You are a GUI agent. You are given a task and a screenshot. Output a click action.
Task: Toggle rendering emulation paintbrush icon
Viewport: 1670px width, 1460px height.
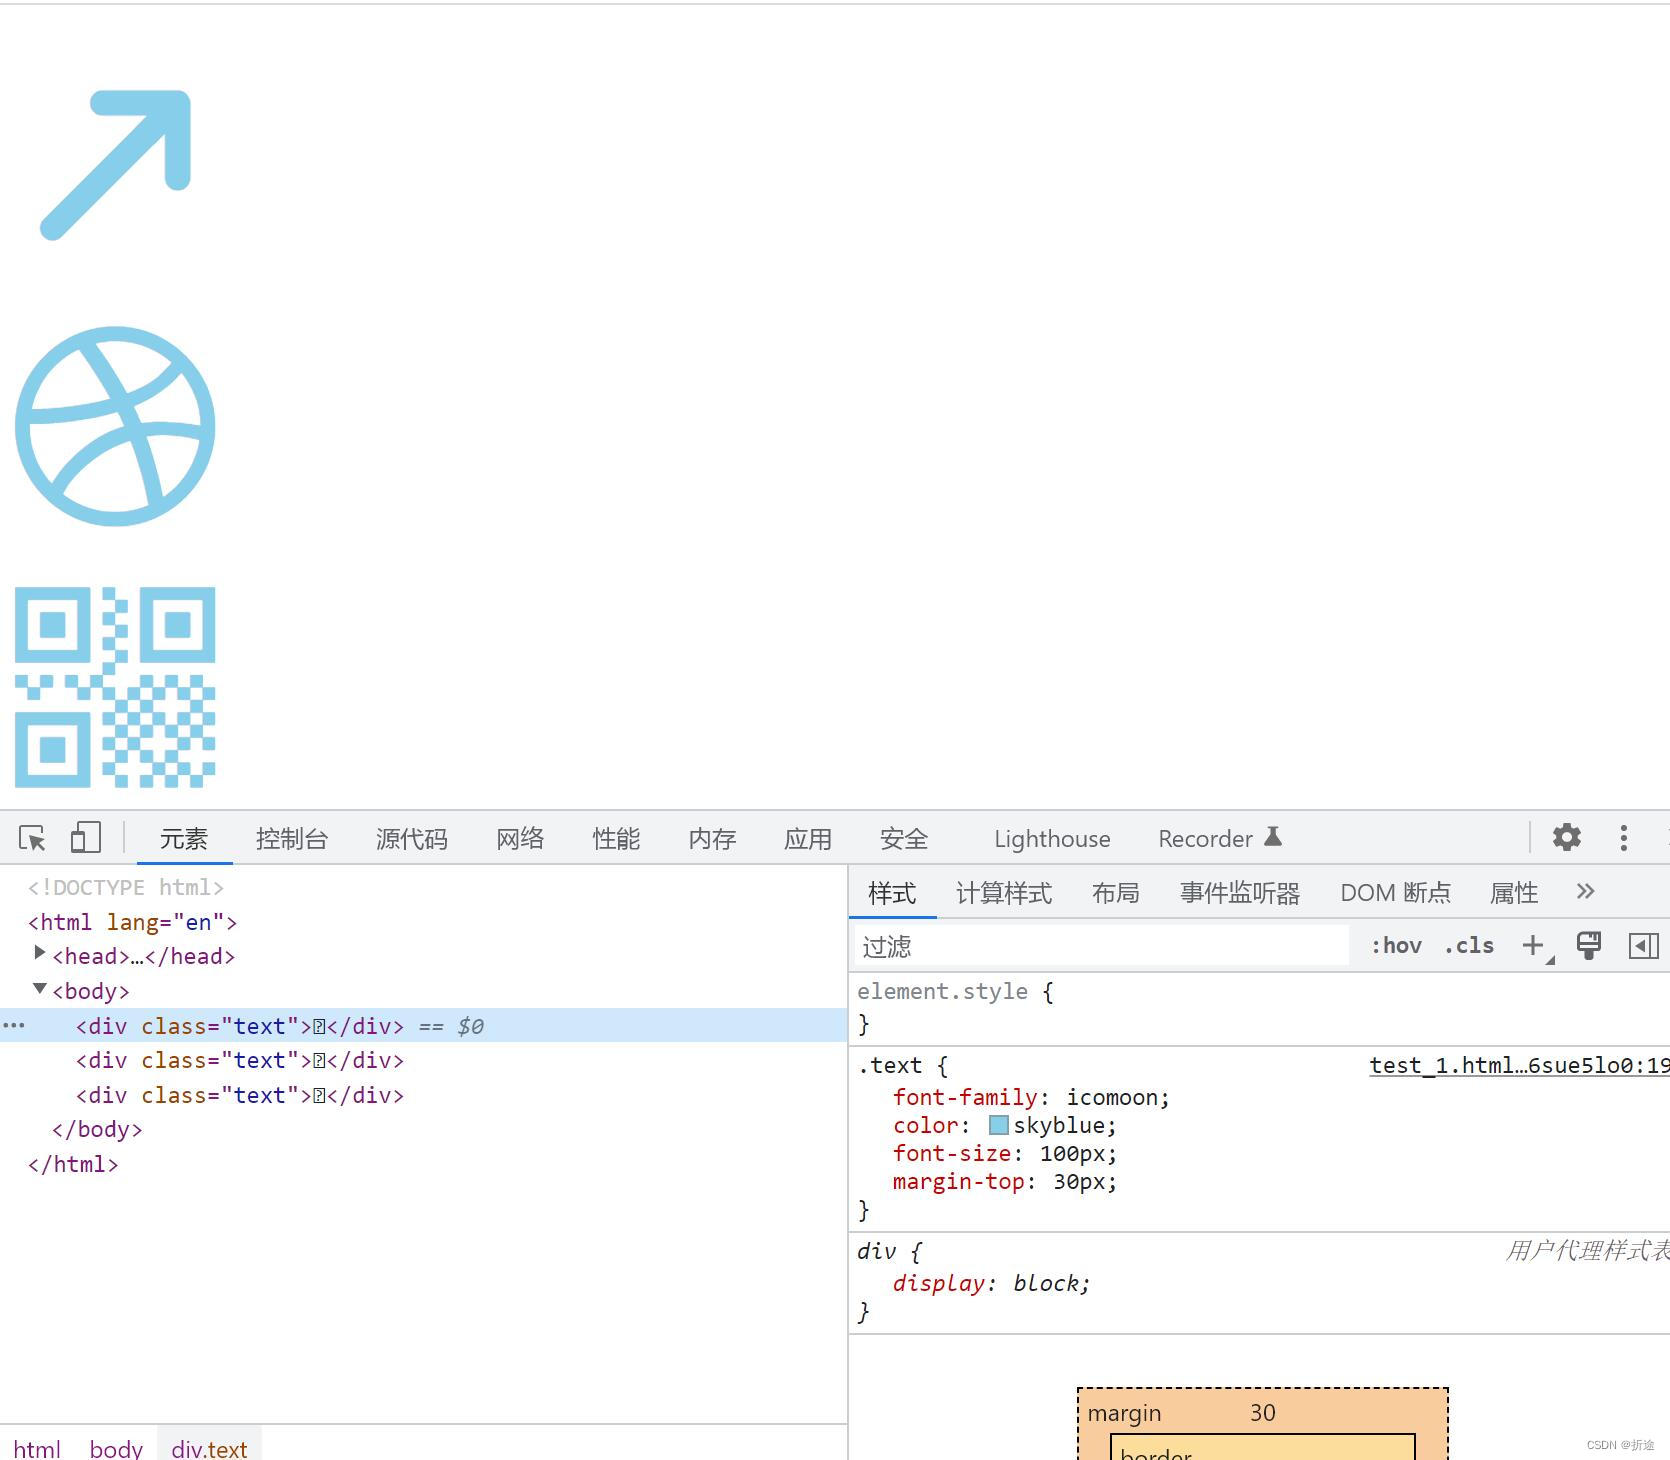1588,945
